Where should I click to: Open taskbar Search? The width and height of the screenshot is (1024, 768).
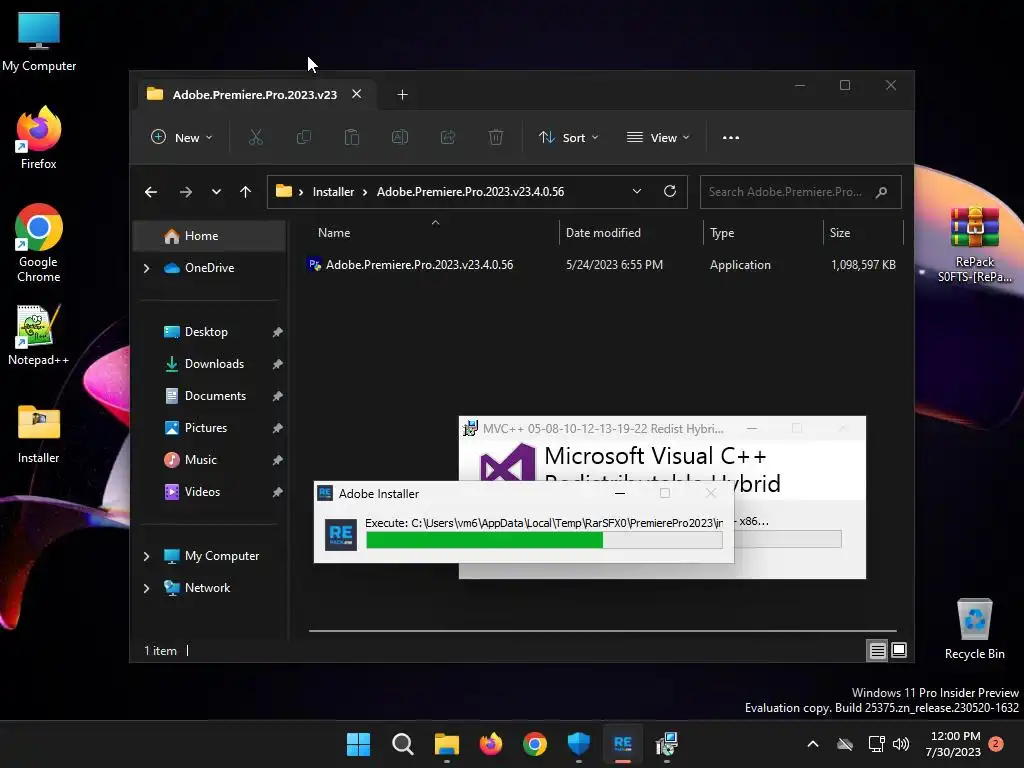pos(402,744)
